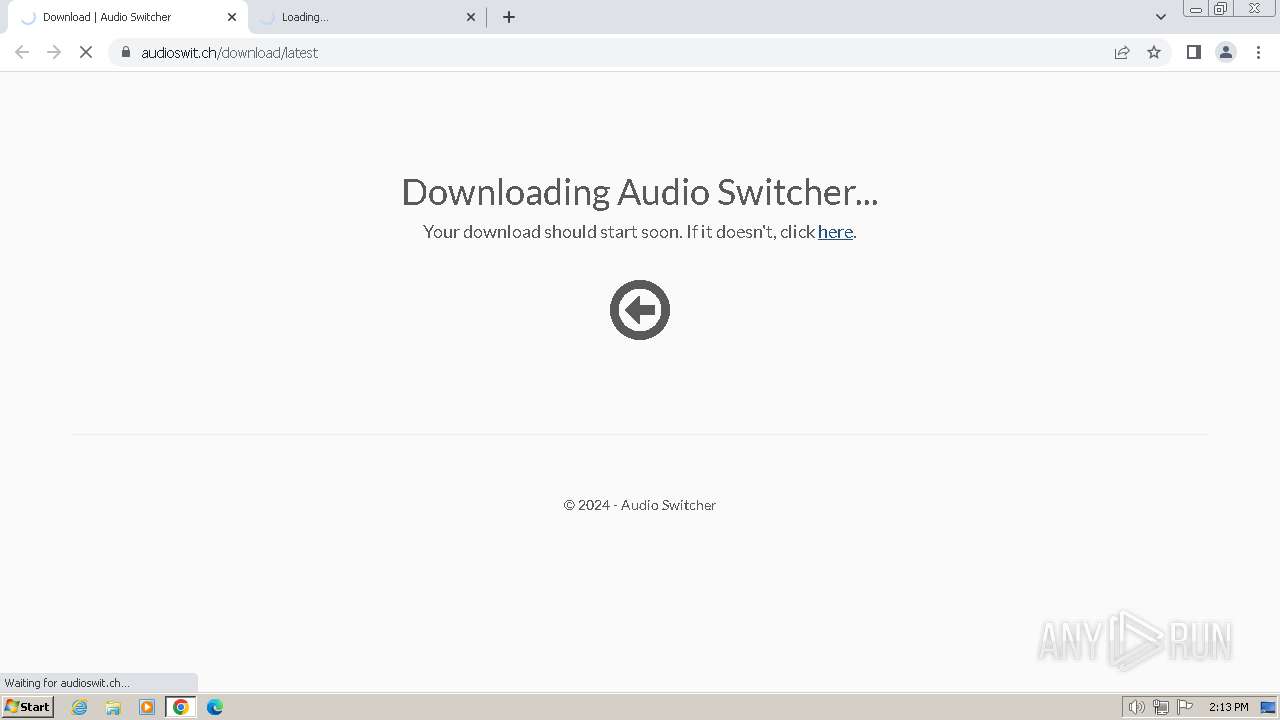Screen dimensions: 1280x720
Task: Open the Chrome profile avatar menu
Action: click(x=1226, y=52)
